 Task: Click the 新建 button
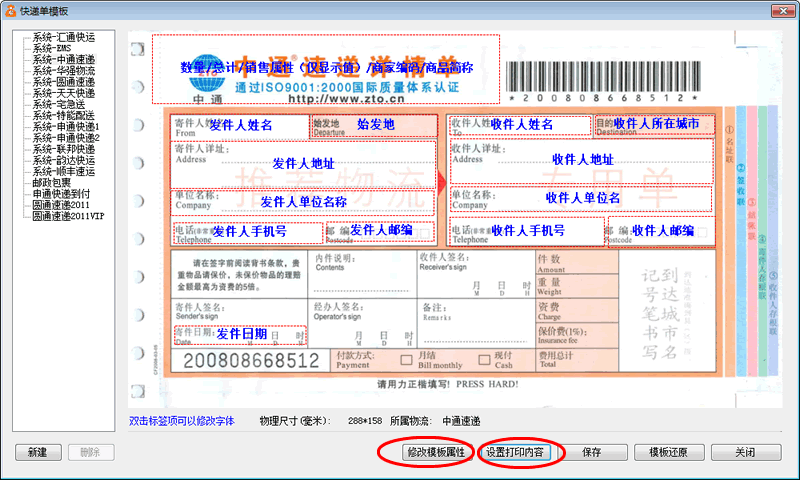tap(38, 452)
